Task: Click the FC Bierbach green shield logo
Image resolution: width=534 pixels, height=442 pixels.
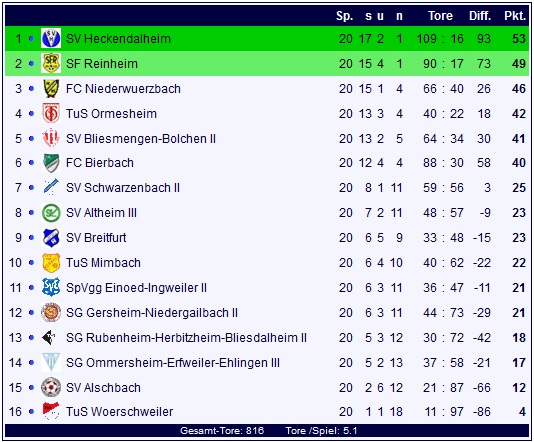Action: click(x=51, y=163)
